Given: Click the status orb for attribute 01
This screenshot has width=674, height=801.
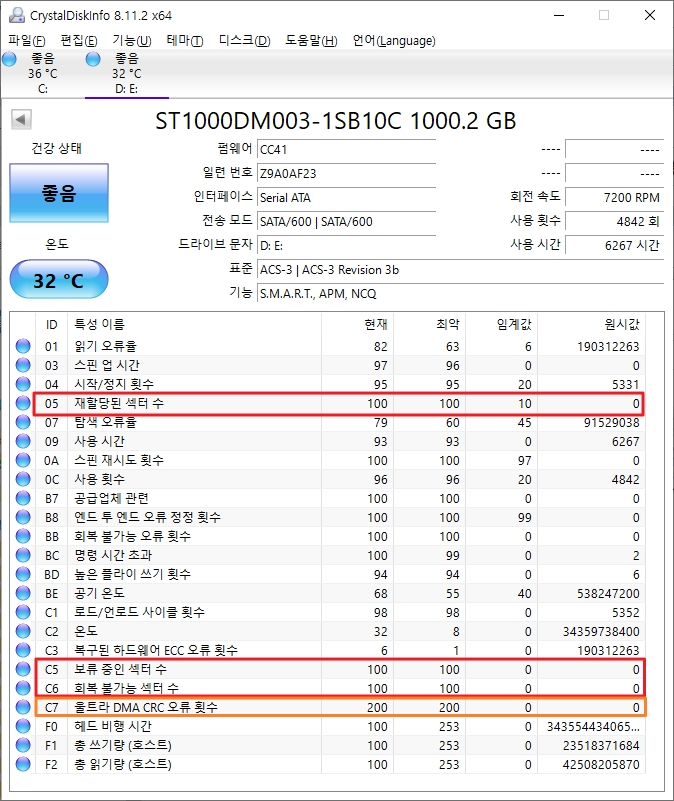Looking at the screenshot, I should coord(23,346).
